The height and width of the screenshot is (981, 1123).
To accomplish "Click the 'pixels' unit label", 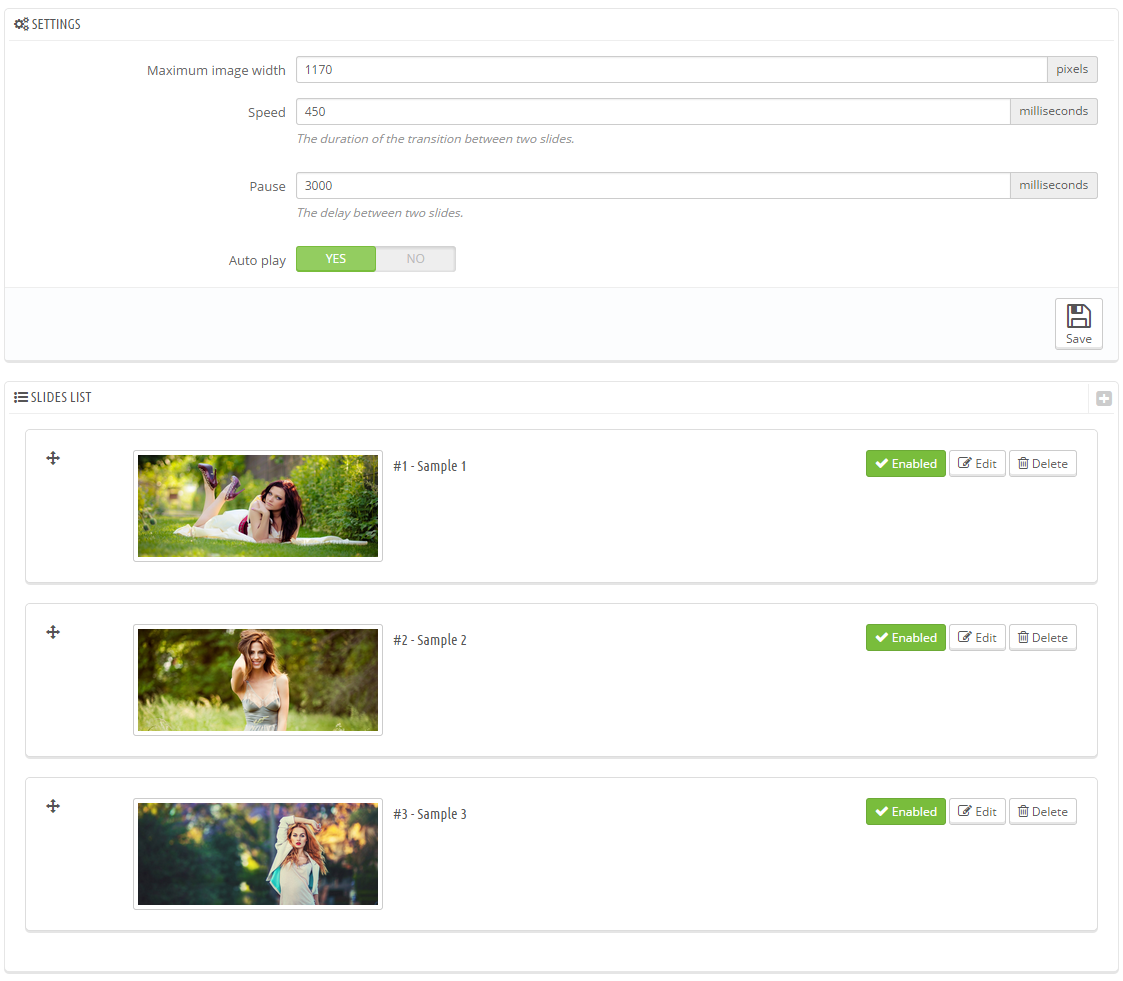I will 1072,69.
